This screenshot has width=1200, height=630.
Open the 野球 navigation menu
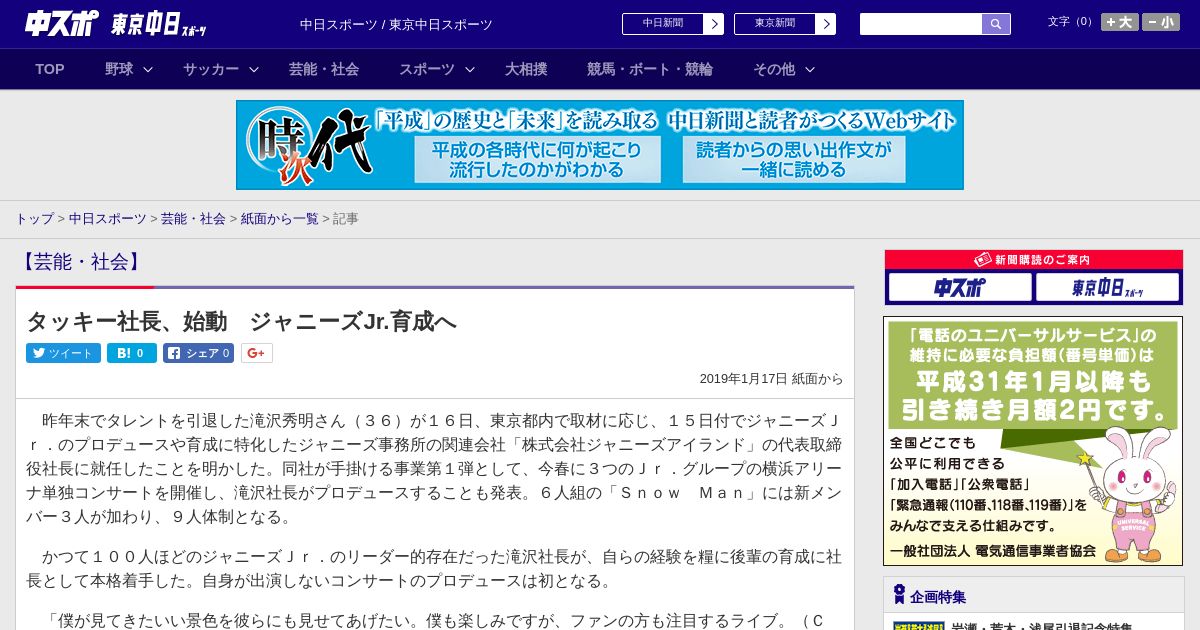pyautogui.click(x=119, y=69)
